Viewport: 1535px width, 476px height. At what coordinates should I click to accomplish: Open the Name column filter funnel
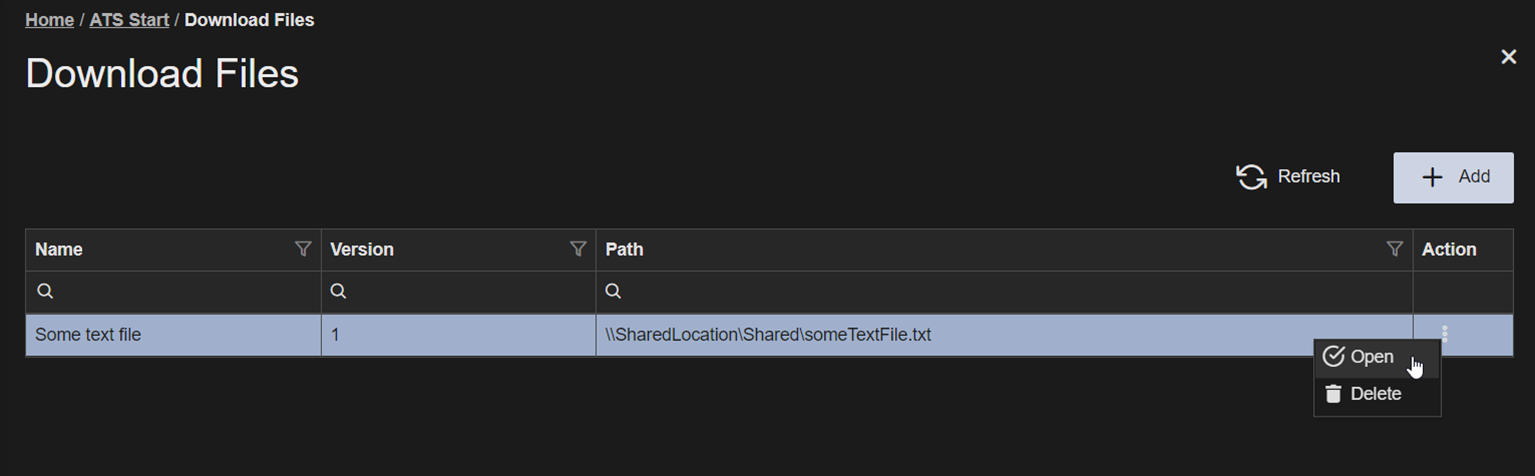click(303, 249)
